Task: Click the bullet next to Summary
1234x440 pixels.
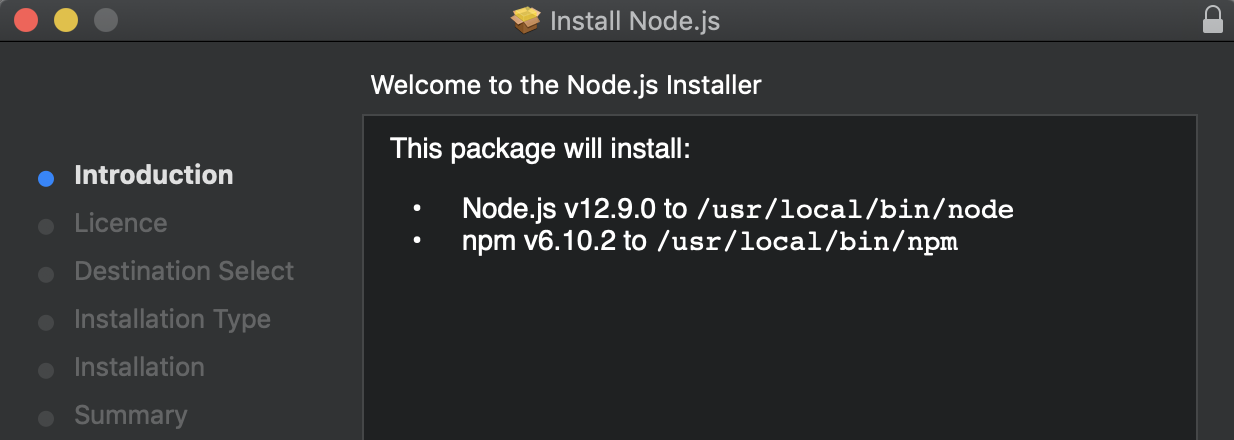Action: 45,419
